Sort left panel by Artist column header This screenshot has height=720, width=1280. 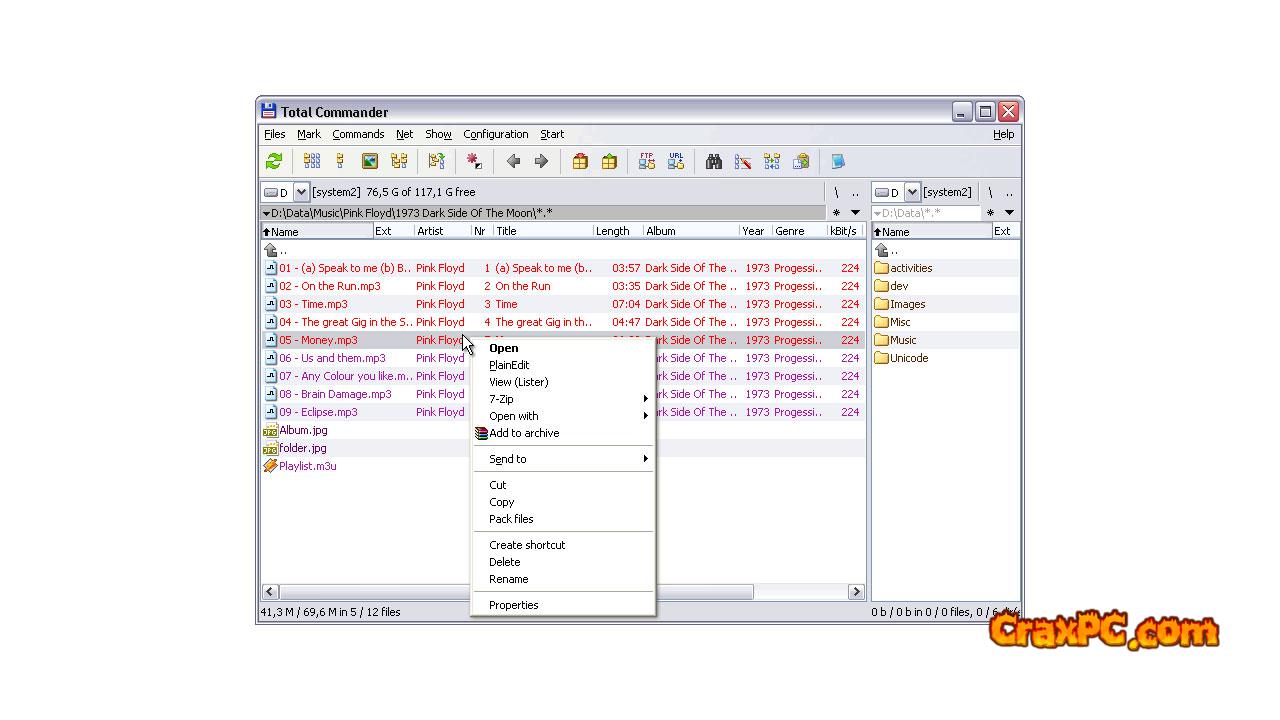(431, 231)
